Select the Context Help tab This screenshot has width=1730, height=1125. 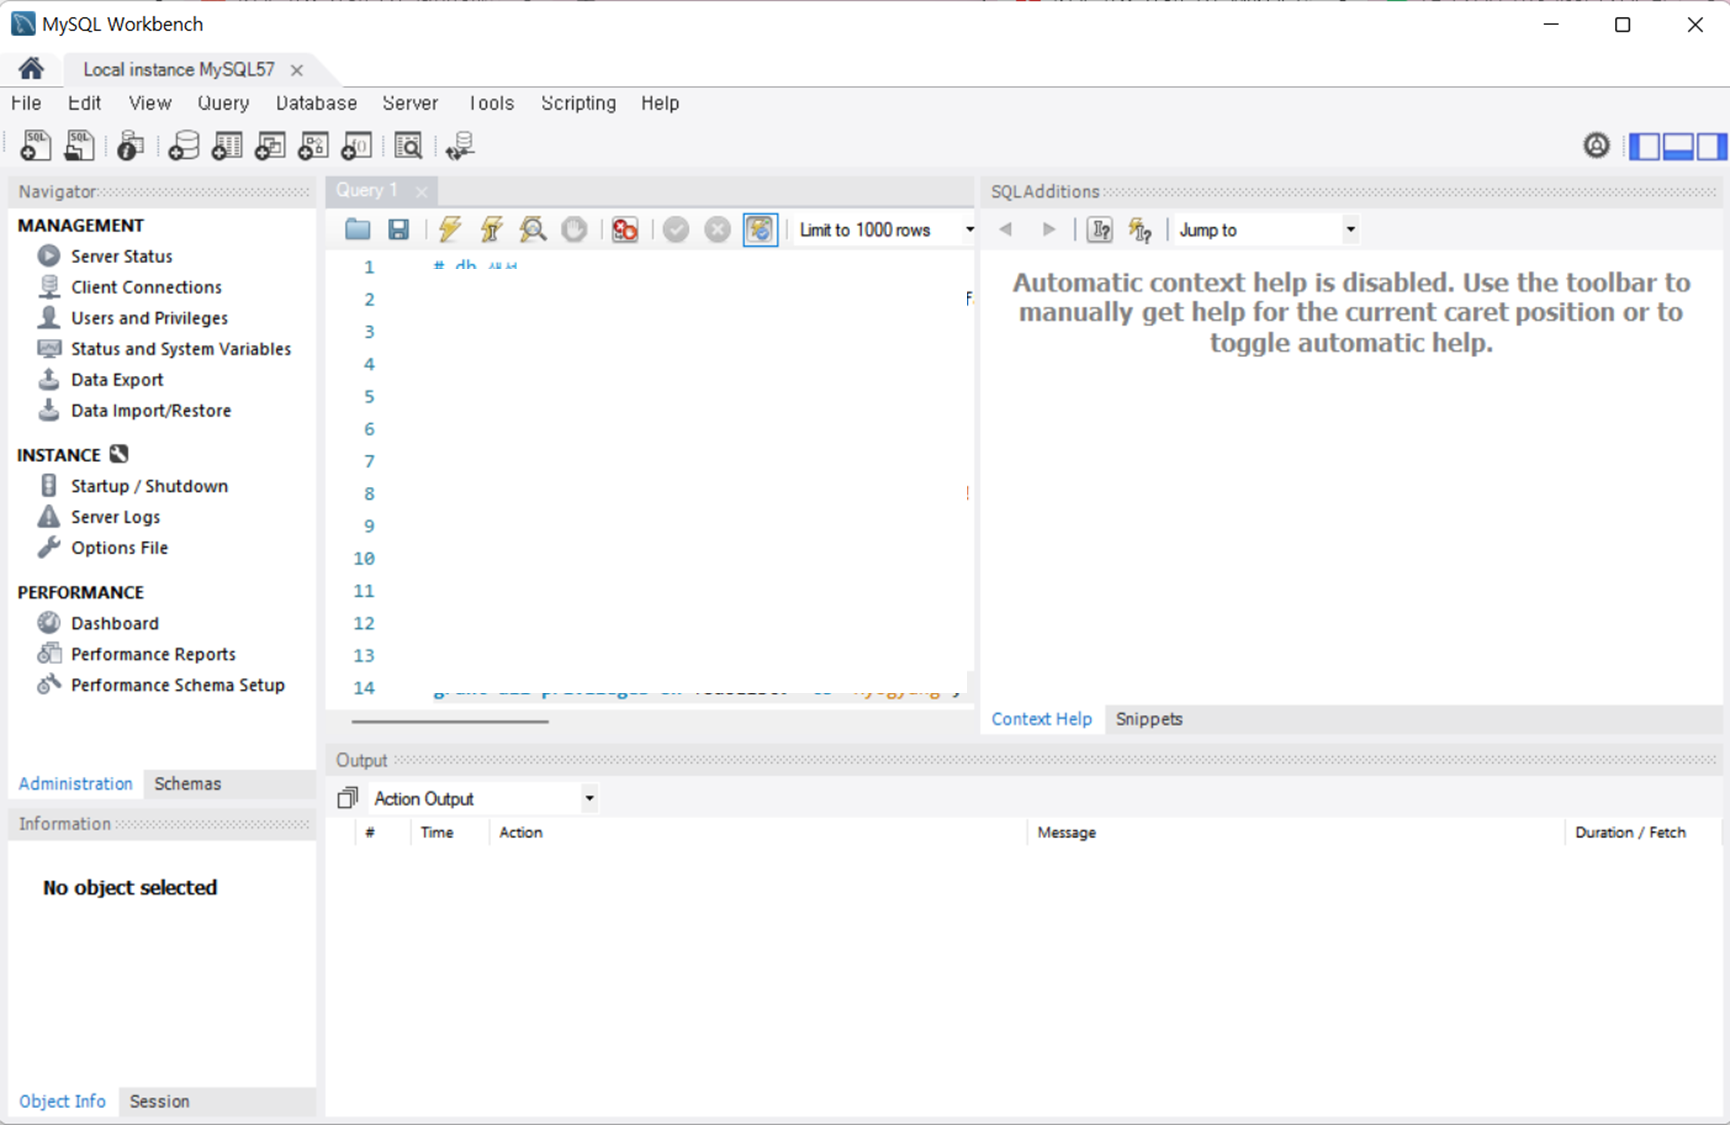[1042, 719]
